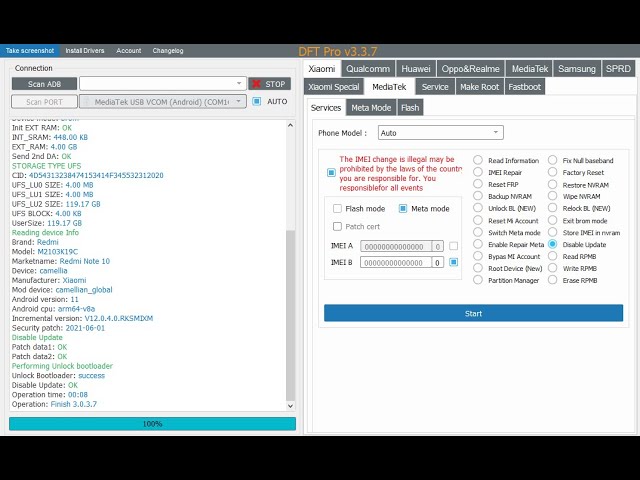The height and width of the screenshot is (480, 640).
Task: Switch to the Qualcomm tab
Action: pos(368,69)
